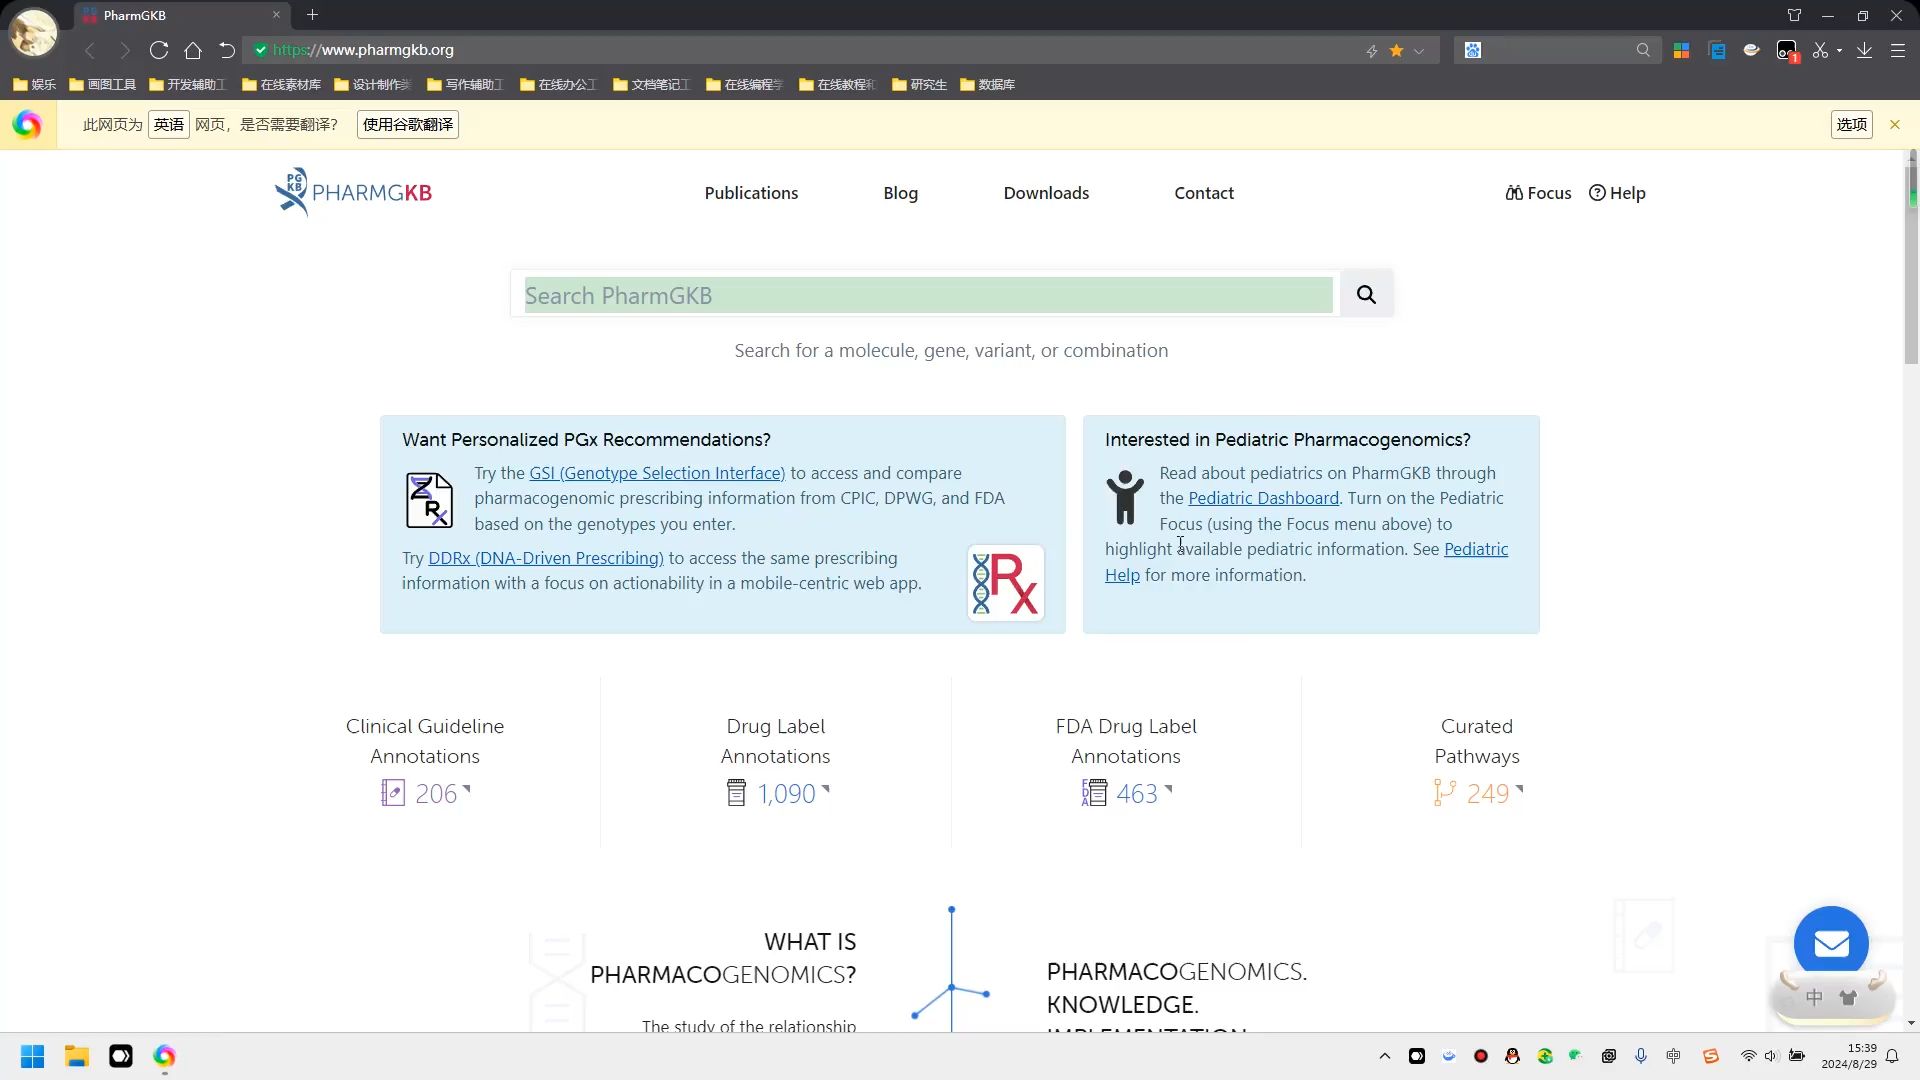This screenshot has width=1920, height=1080.
Task: Click the 英语 language selector
Action: 169,125
